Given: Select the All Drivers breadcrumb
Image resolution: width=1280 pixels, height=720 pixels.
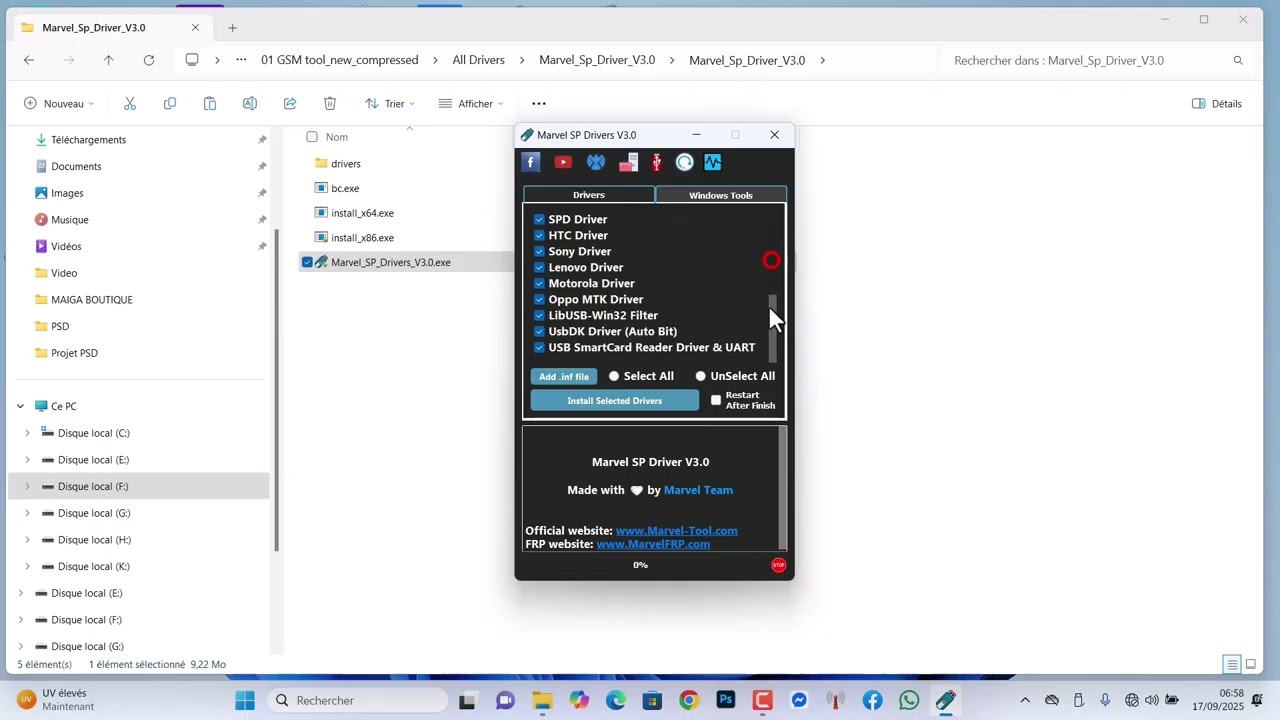Looking at the screenshot, I should tap(478, 60).
